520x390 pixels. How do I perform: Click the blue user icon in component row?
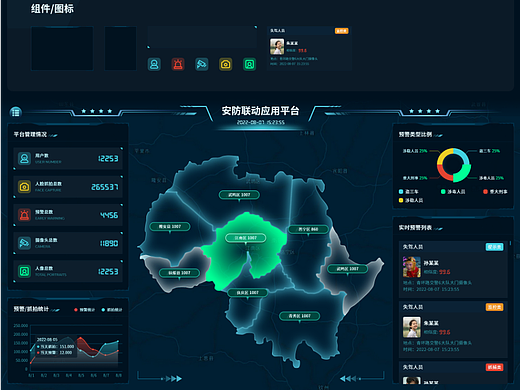coord(154,64)
